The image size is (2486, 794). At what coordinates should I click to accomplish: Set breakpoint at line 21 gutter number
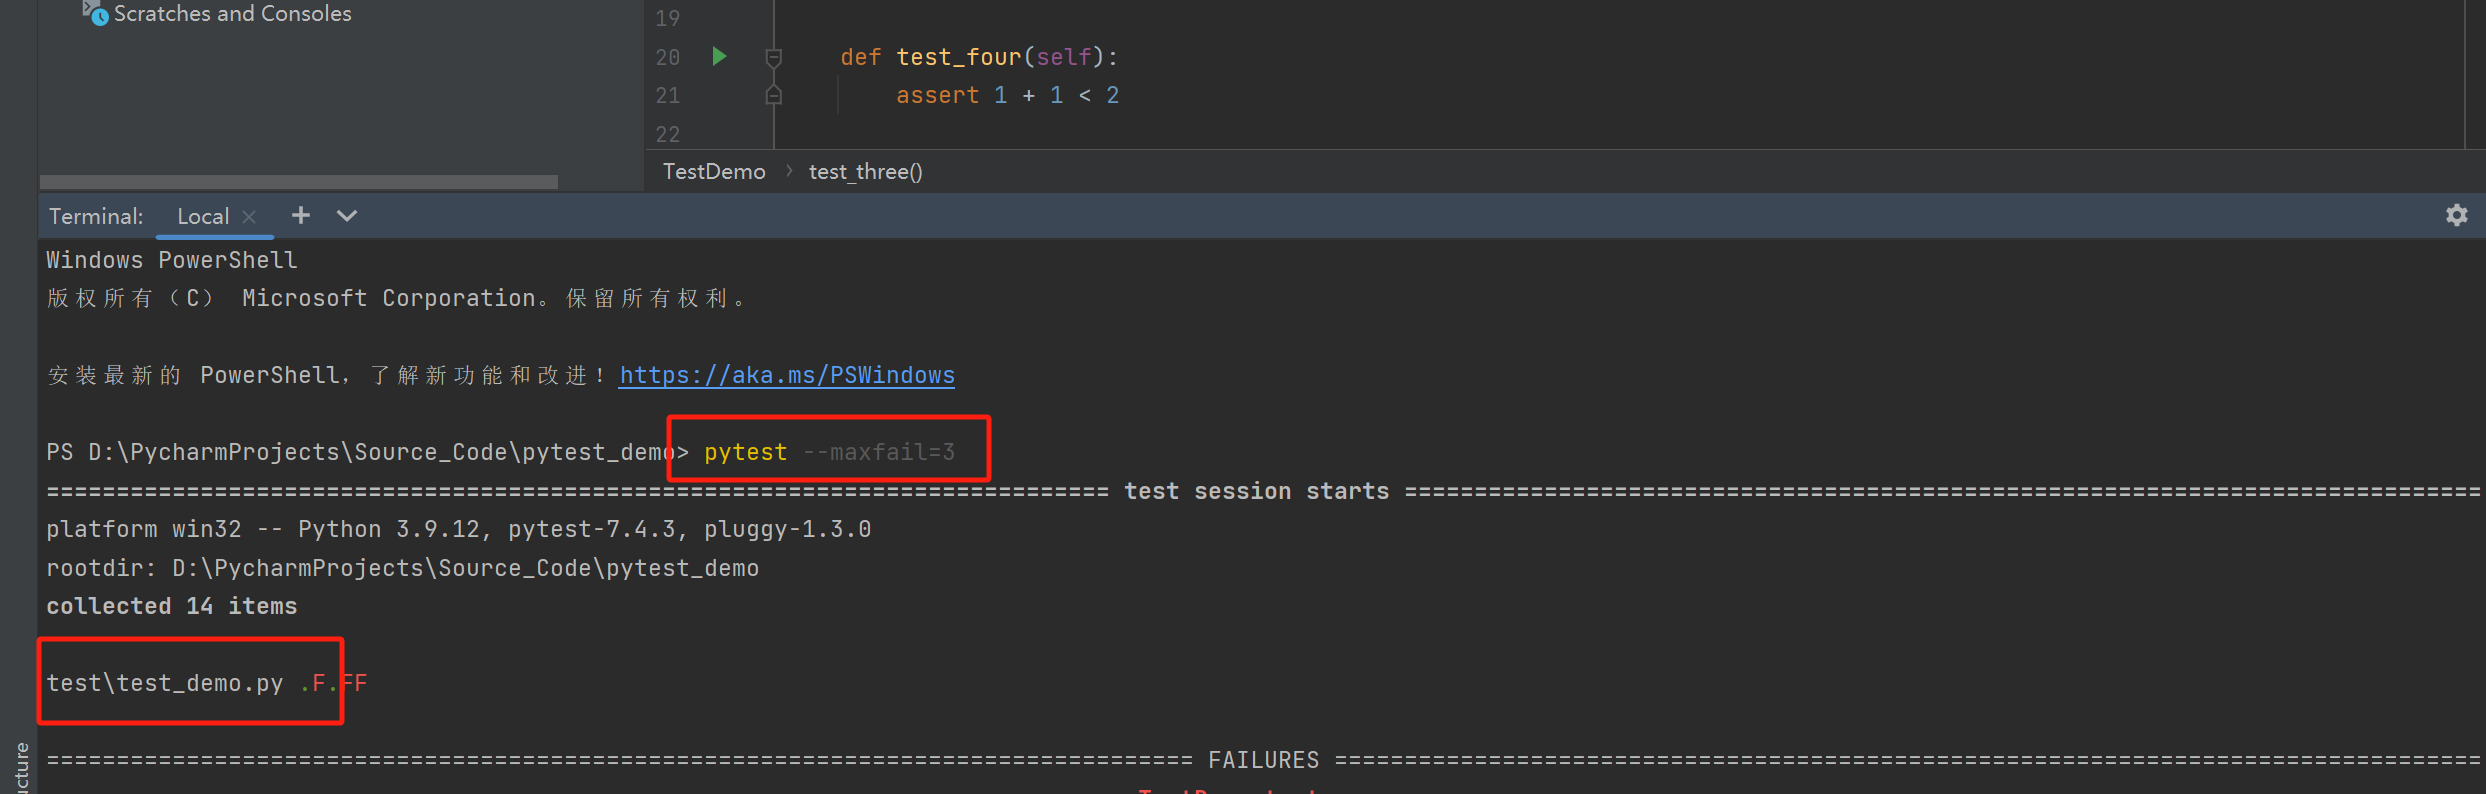668,95
